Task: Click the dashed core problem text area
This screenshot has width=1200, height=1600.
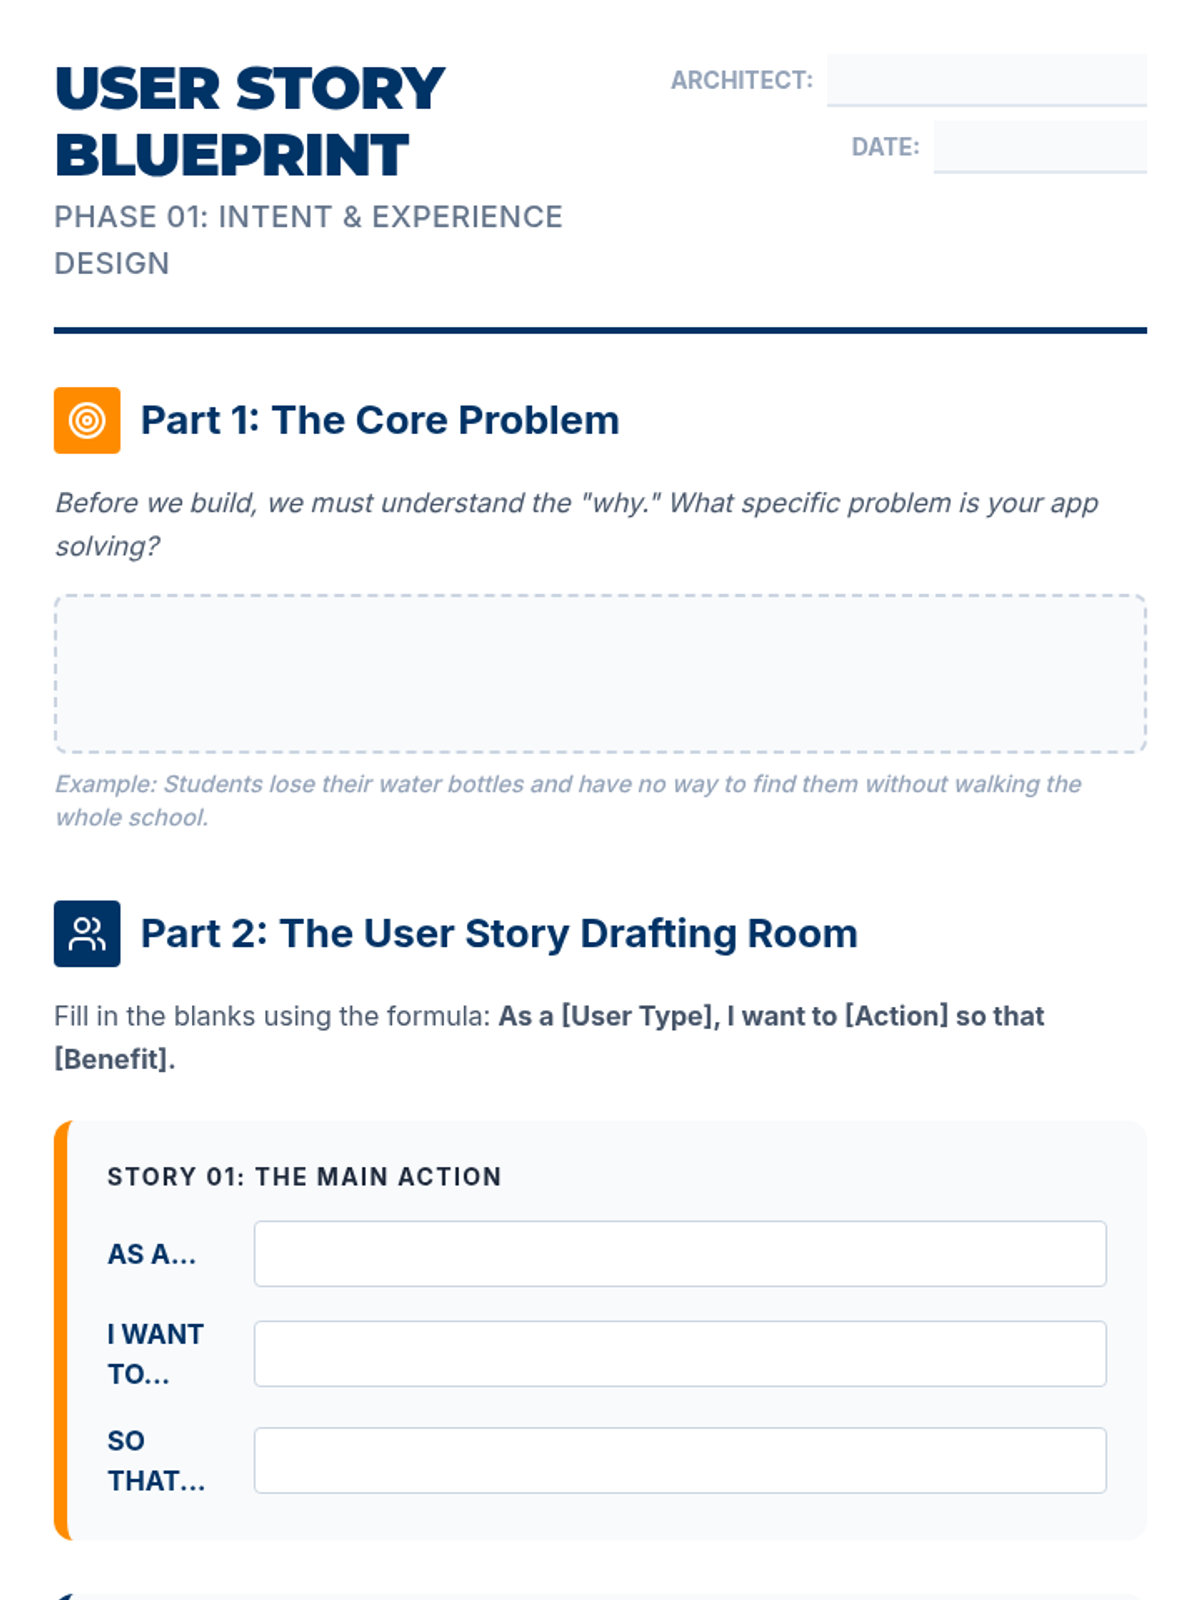Action: pos(600,673)
